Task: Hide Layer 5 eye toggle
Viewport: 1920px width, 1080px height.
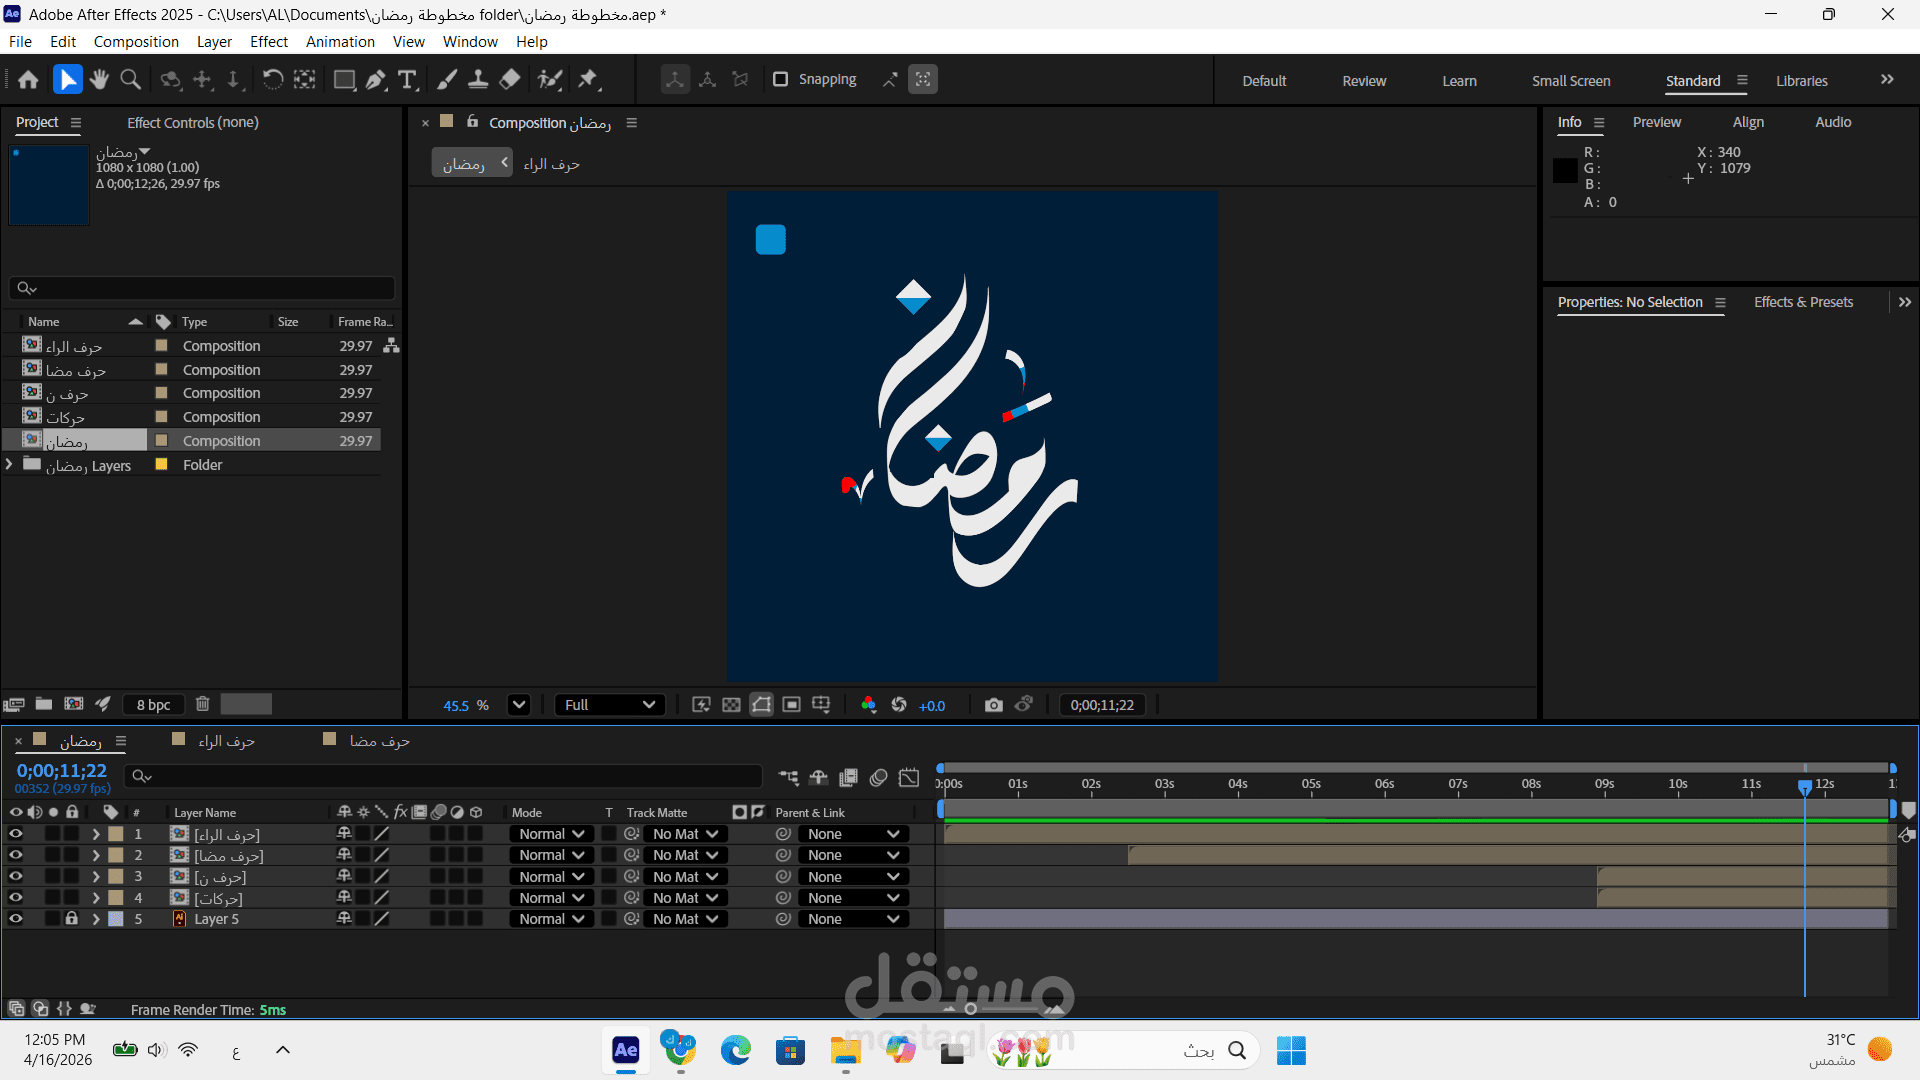Action: [x=16, y=918]
